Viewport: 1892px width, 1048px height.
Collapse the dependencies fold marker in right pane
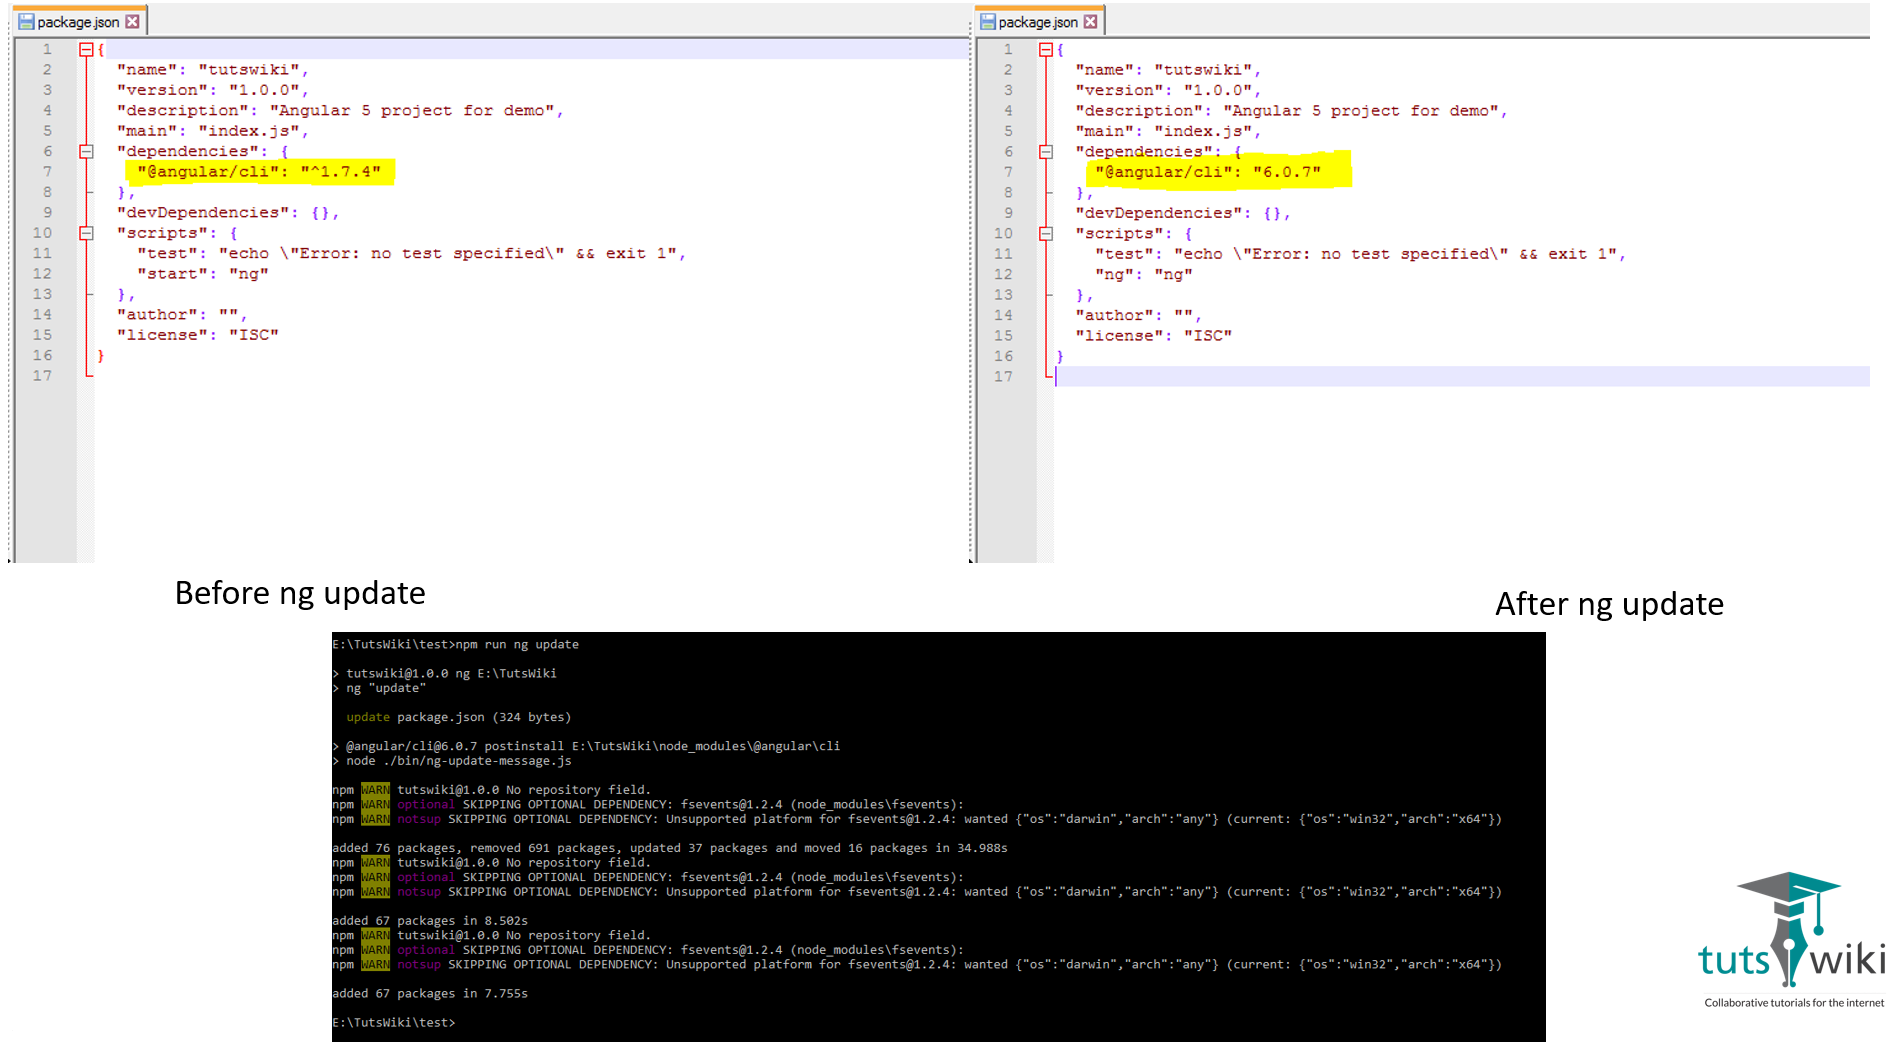click(x=1046, y=152)
